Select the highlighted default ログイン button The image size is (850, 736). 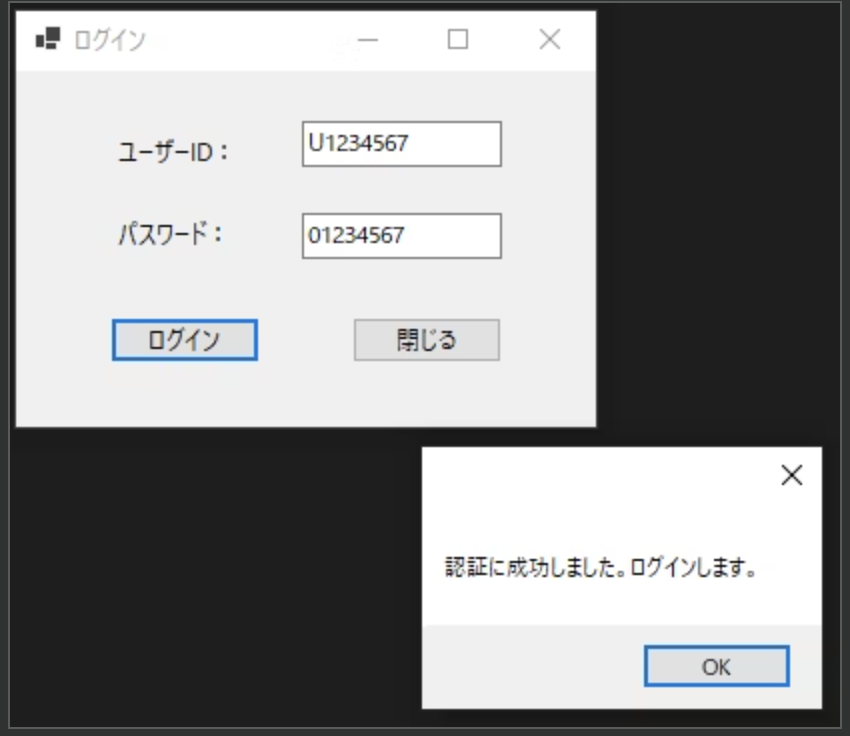tap(184, 340)
